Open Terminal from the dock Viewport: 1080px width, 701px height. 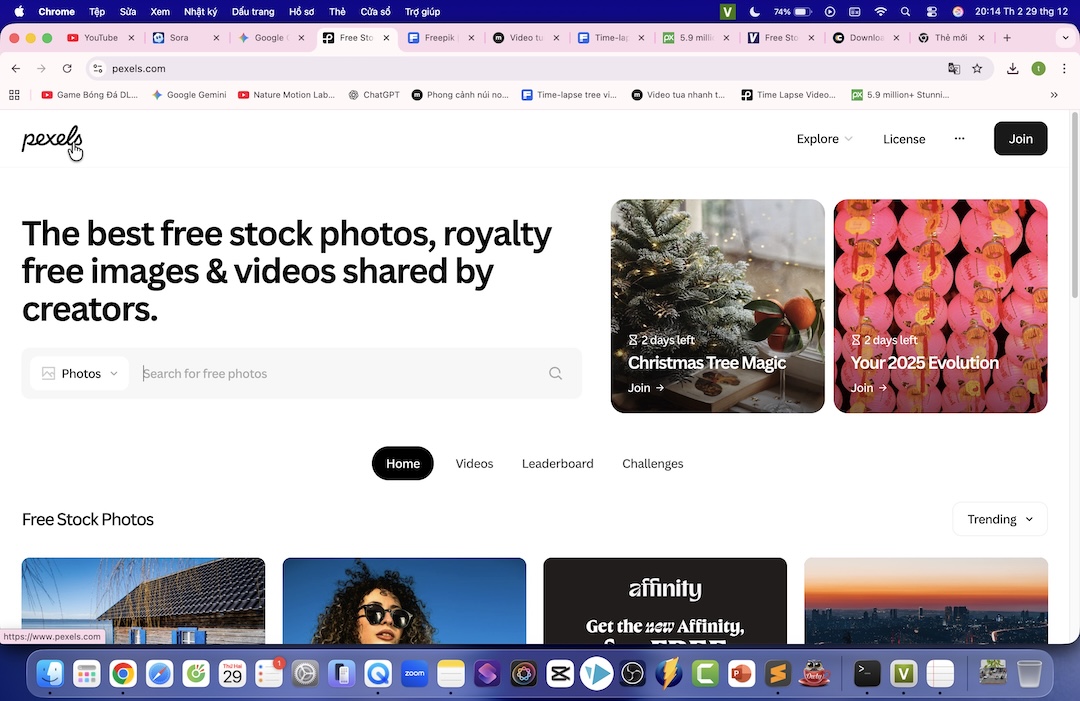tap(867, 674)
